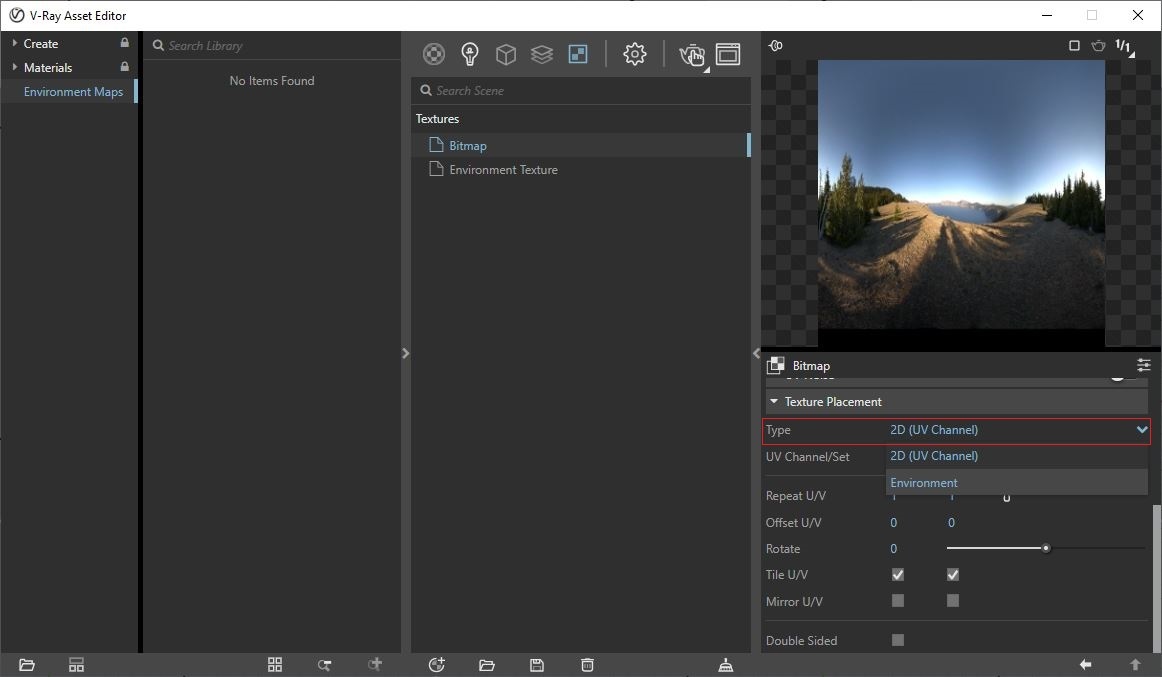This screenshot has width=1162, height=677.
Task: Select Environment option in Type dropdown
Action: pos(1017,482)
